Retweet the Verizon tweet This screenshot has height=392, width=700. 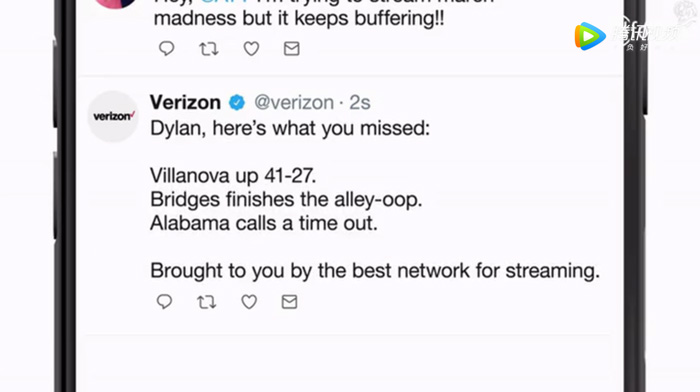tap(207, 302)
